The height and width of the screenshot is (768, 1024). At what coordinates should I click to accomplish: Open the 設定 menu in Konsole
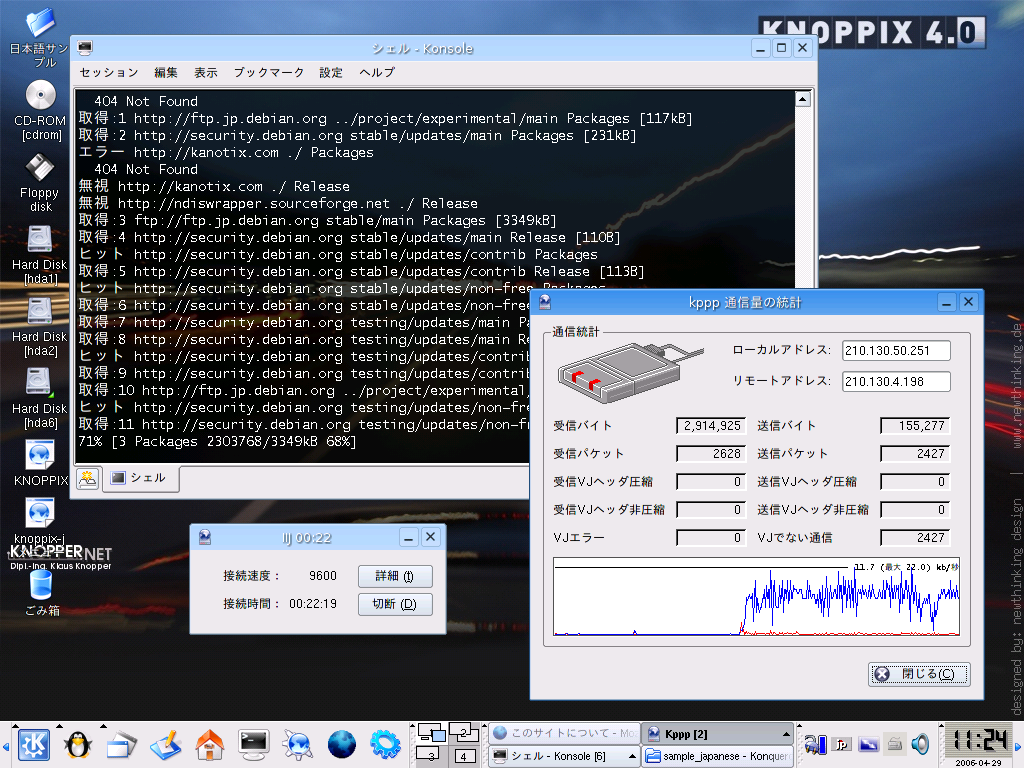click(331, 72)
